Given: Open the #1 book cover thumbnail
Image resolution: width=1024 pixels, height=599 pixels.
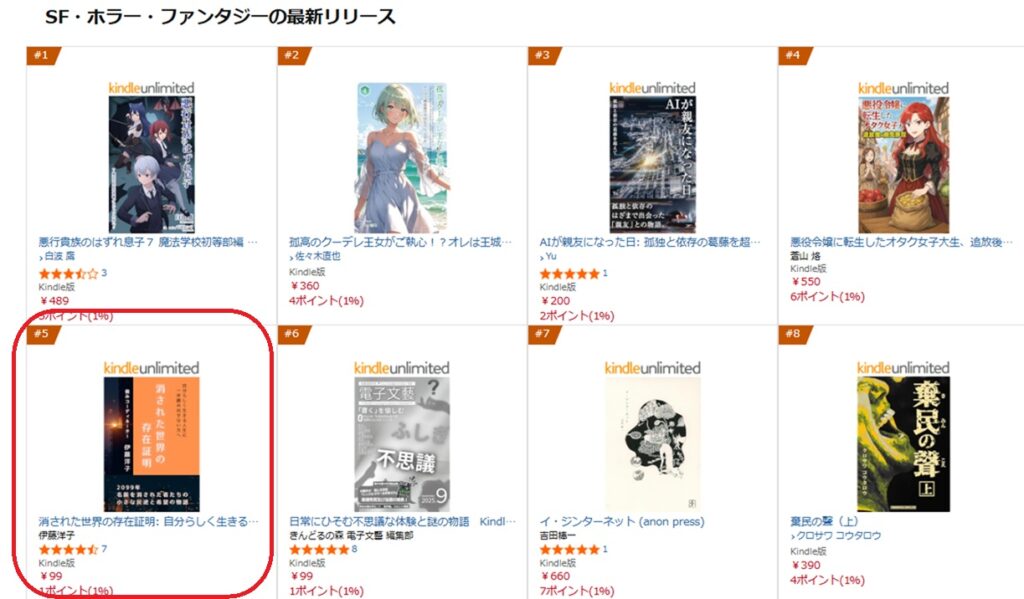Looking at the screenshot, I should click(x=152, y=164).
